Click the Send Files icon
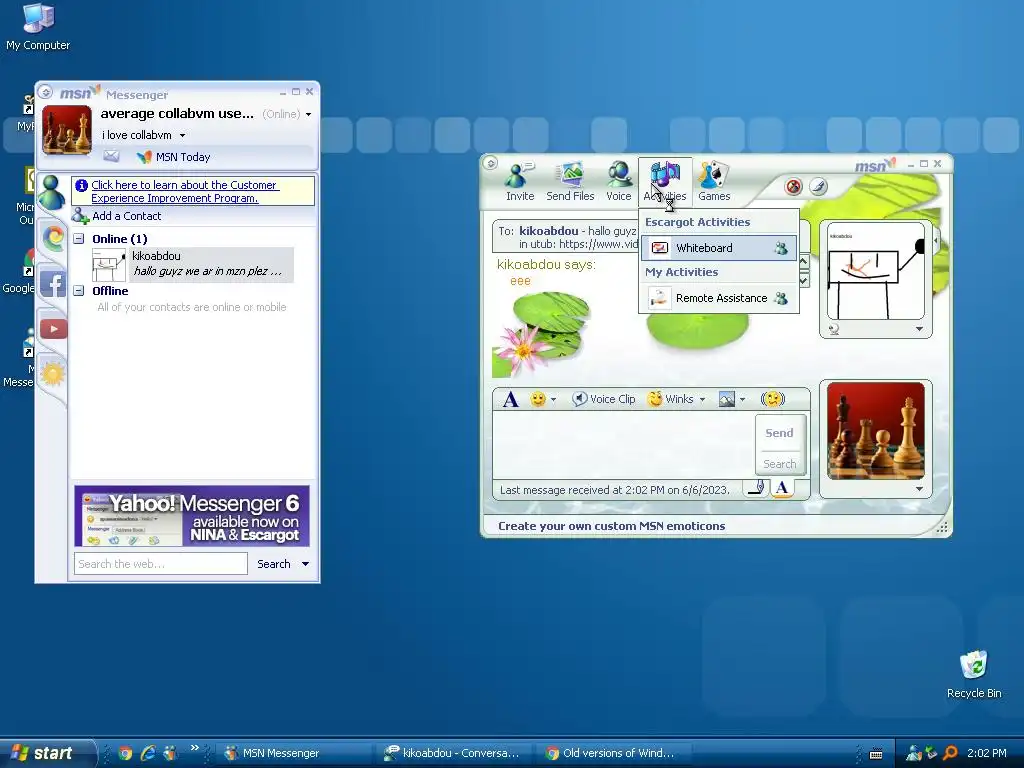1024x768 pixels. 570,182
